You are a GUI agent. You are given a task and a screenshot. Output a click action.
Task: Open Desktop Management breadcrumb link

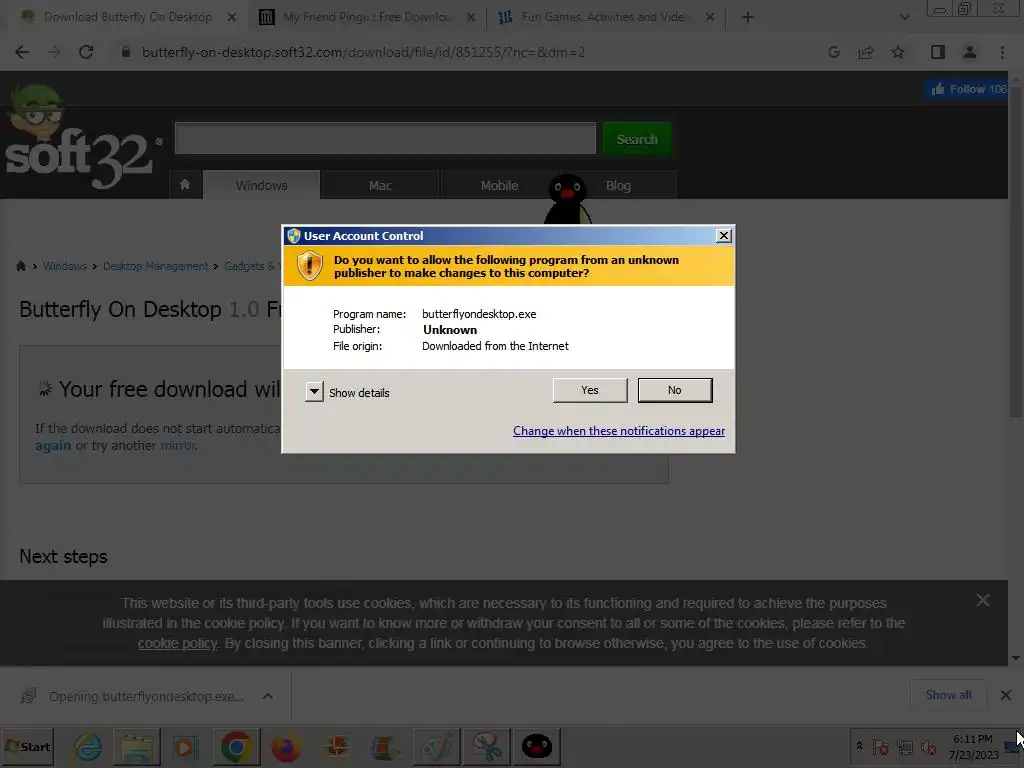coord(155,266)
